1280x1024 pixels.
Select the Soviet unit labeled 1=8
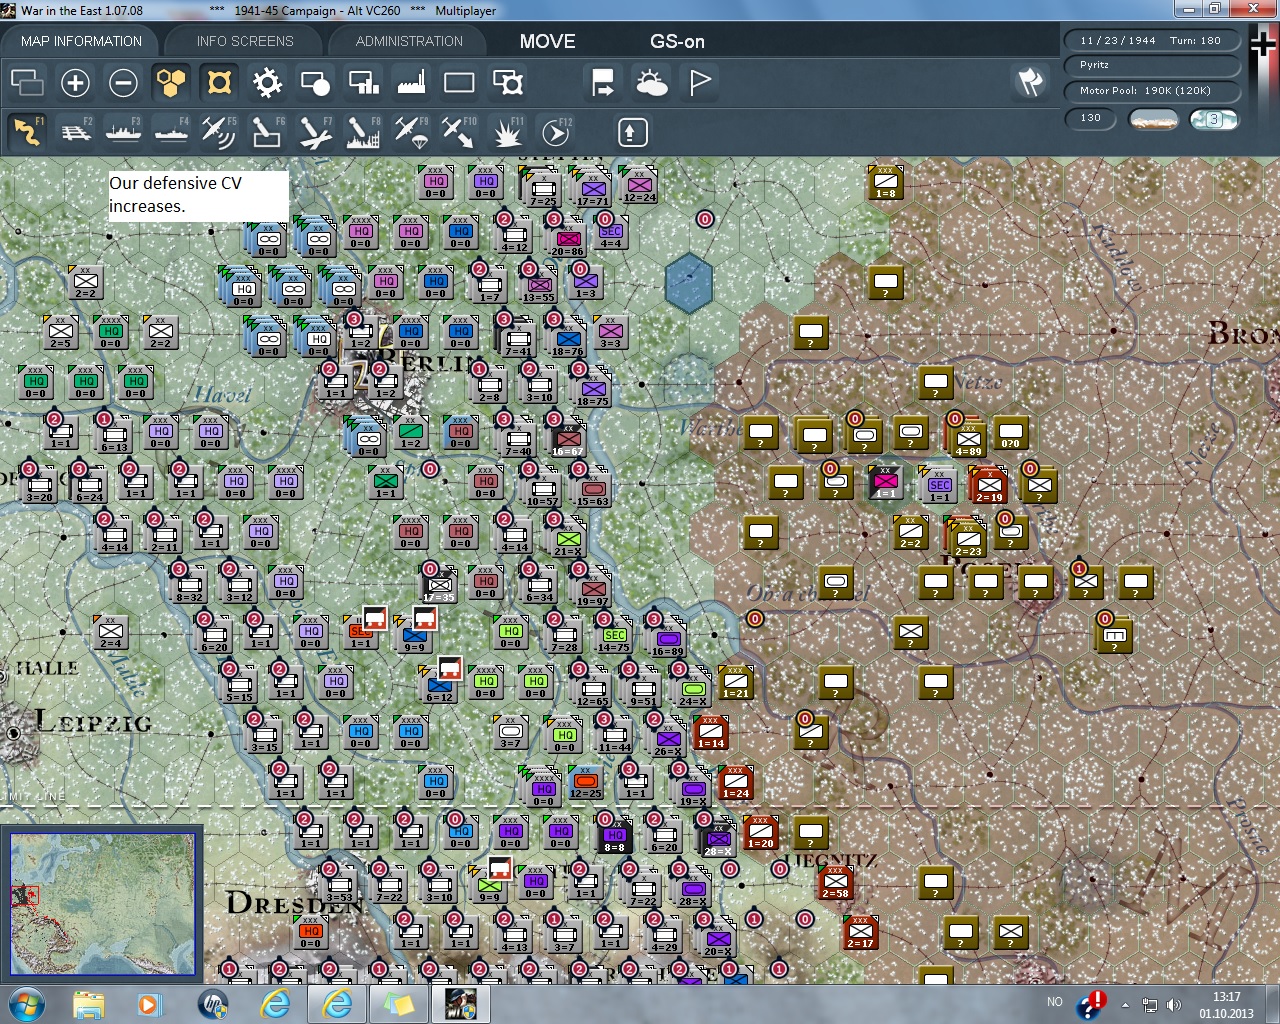[885, 183]
